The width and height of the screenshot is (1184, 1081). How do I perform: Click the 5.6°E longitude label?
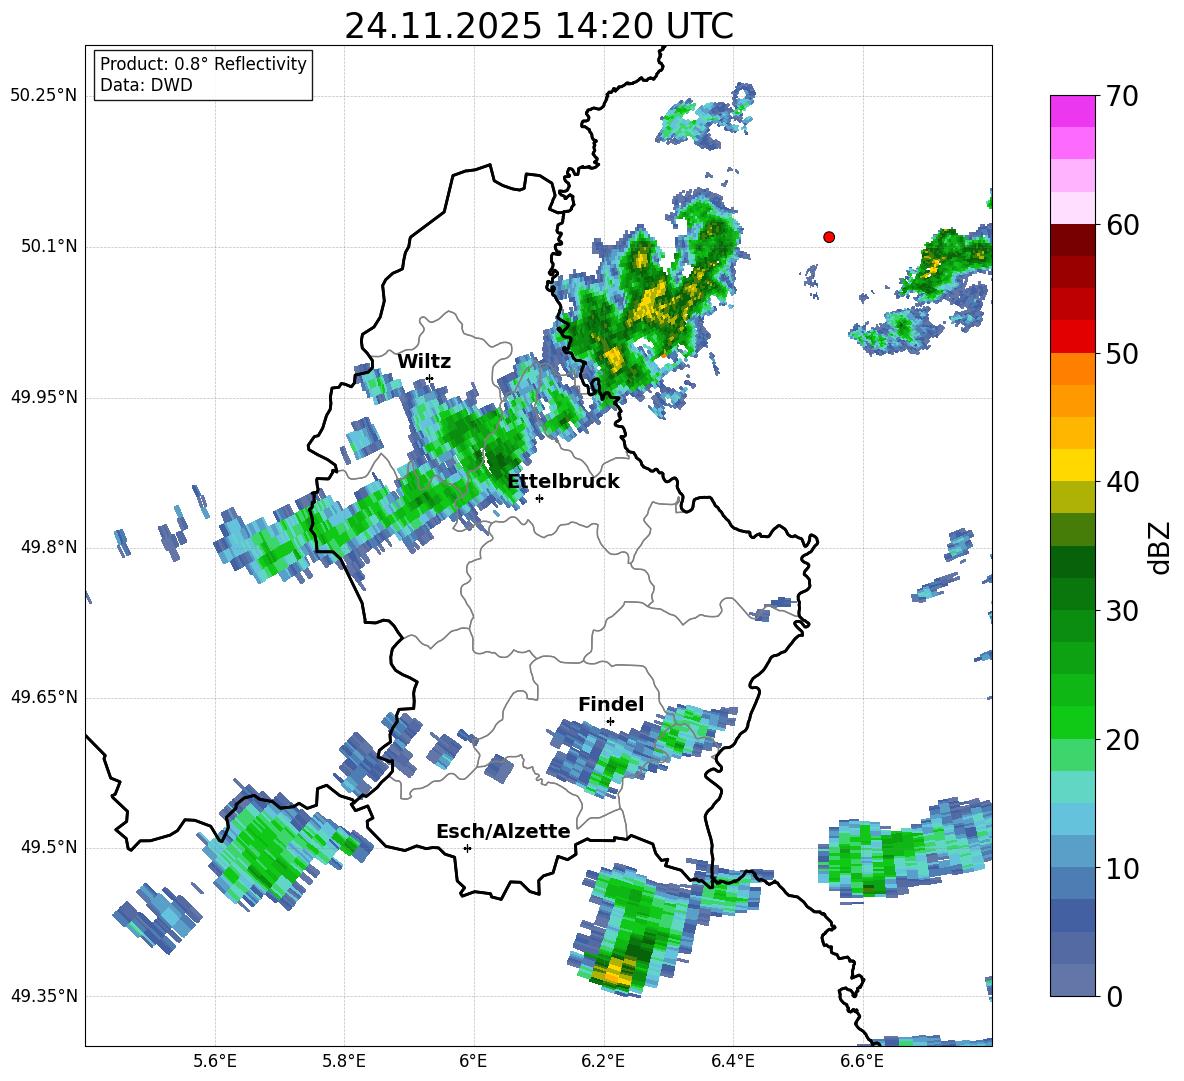point(215,1062)
